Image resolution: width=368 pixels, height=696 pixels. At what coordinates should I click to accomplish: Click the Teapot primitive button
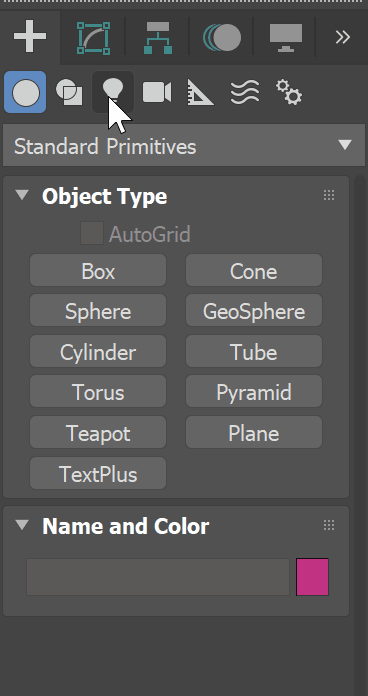click(x=98, y=432)
